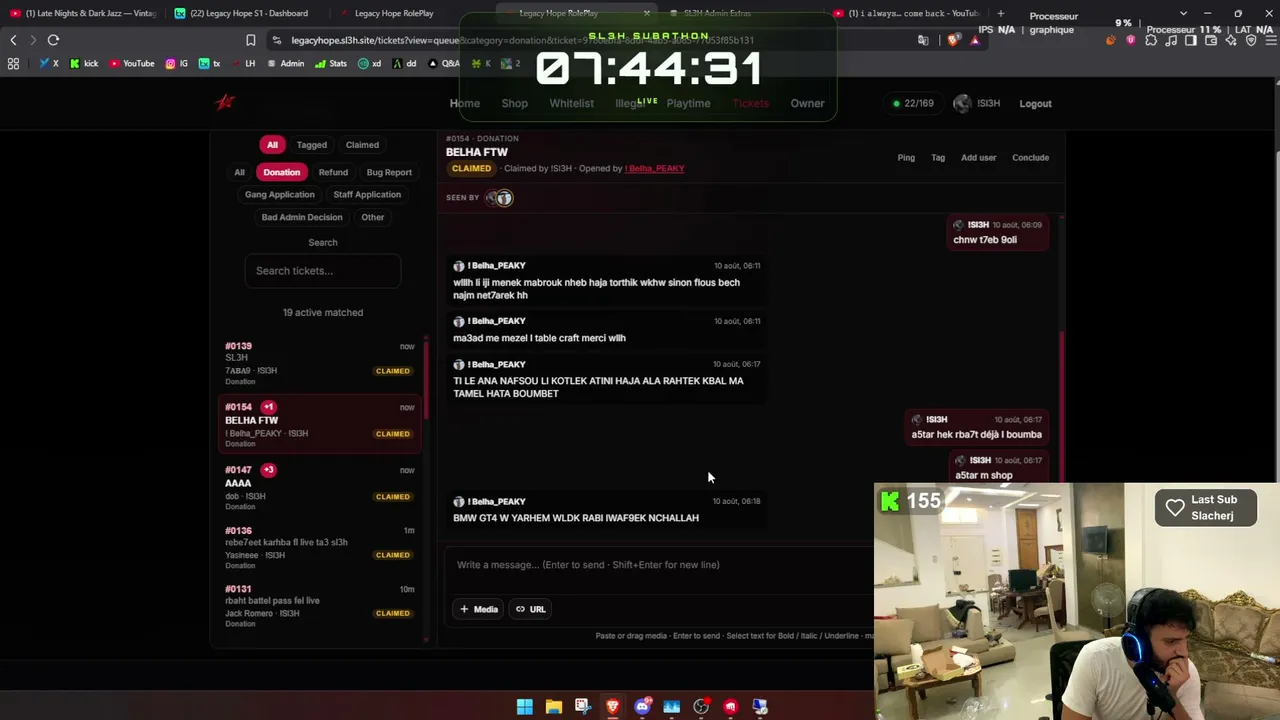Click the red star site logo
The width and height of the screenshot is (1280, 720).
point(226,102)
